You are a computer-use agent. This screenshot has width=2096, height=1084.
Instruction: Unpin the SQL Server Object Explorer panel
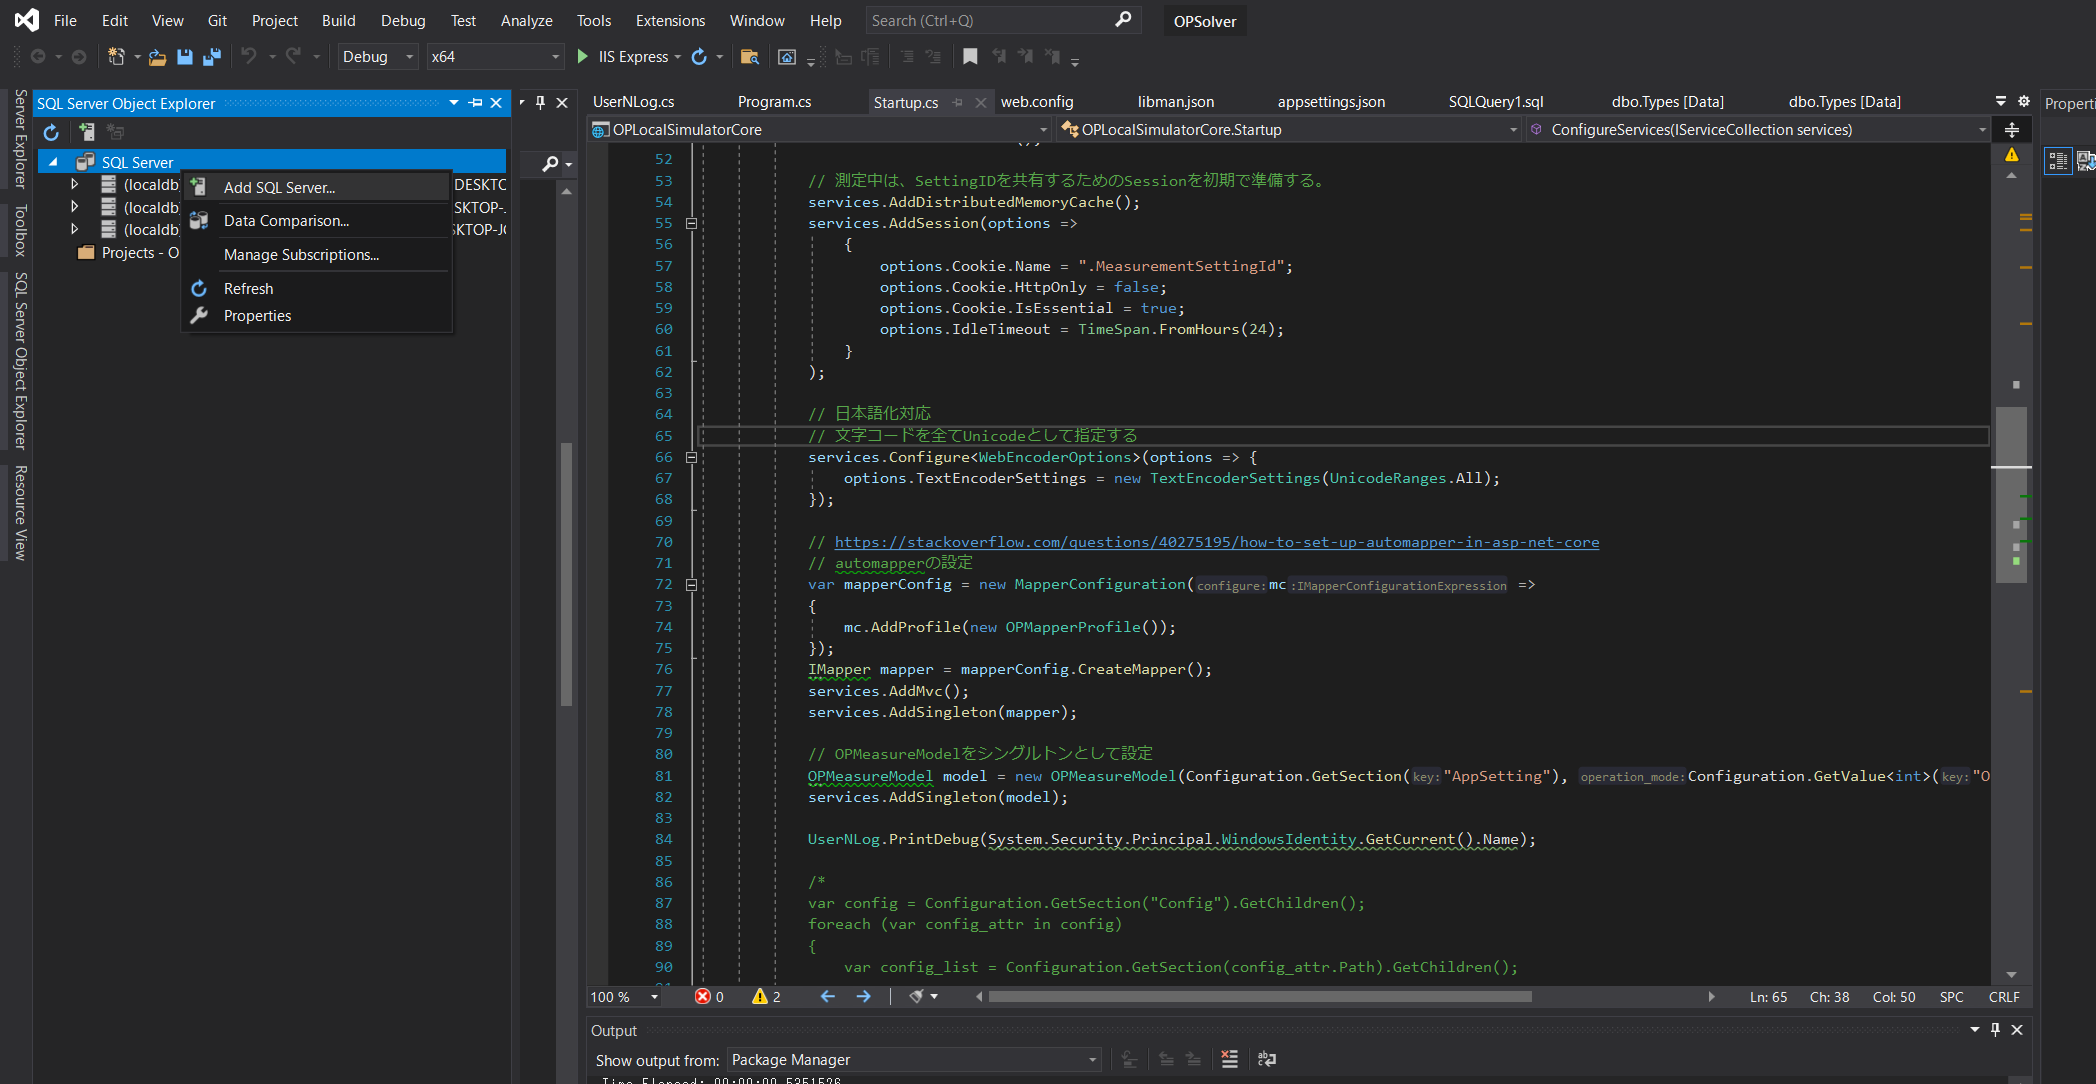click(x=476, y=103)
